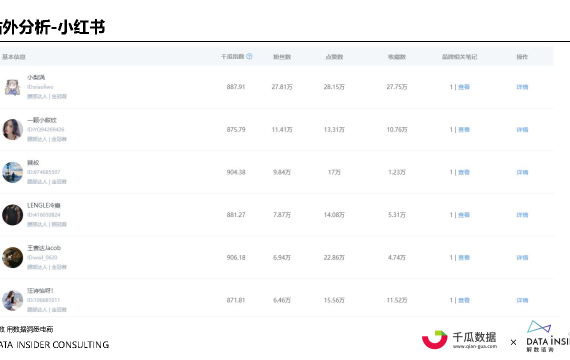
Task: Open the avatar of user 小梨涡
Action: coord(12,87)
